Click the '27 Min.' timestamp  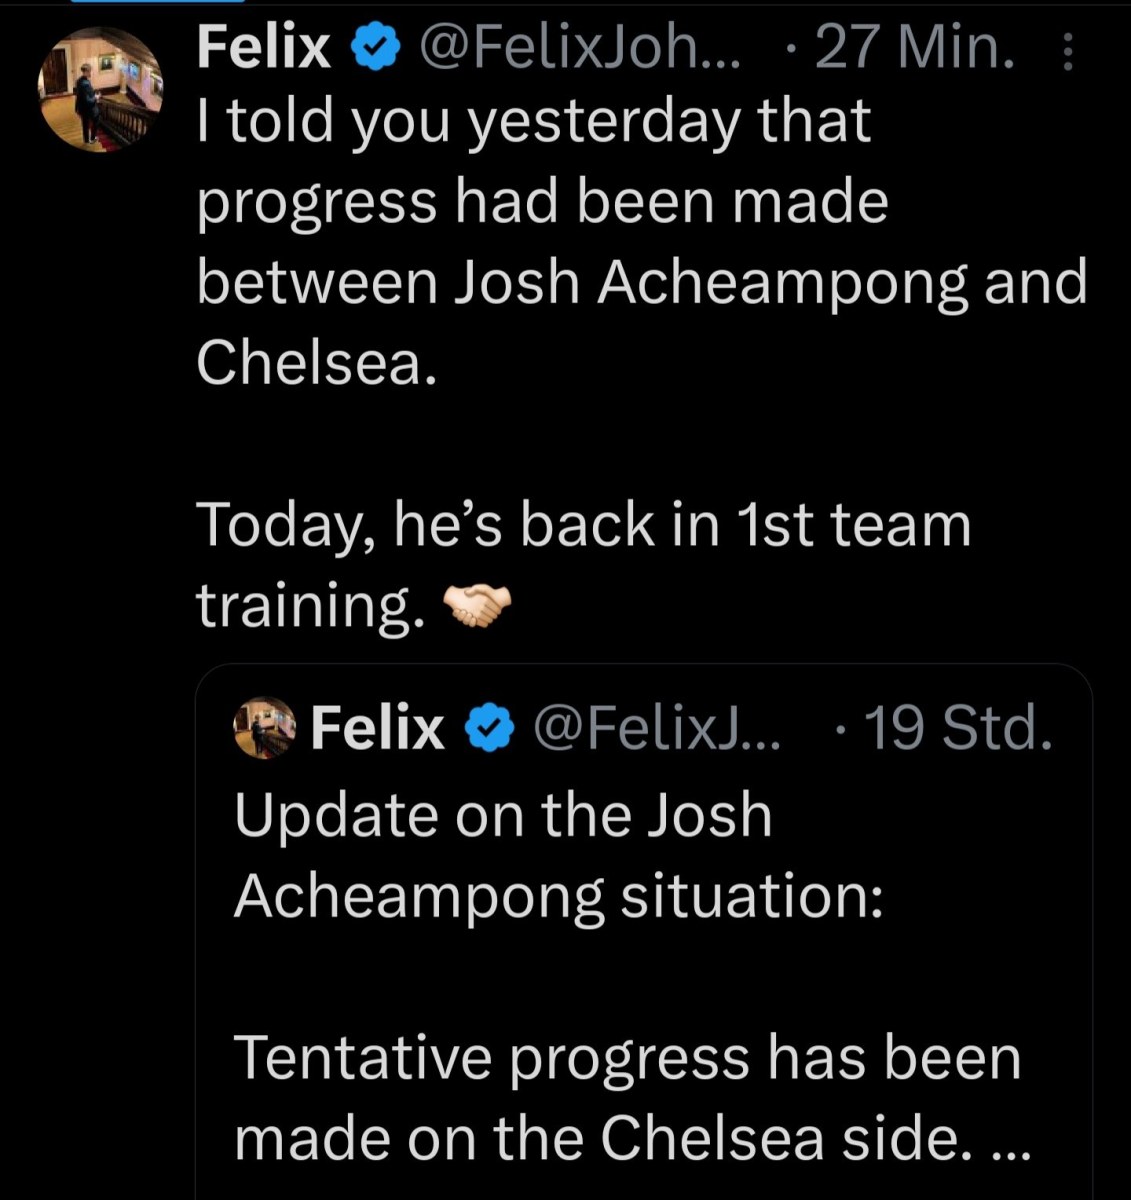click(914, 47)
